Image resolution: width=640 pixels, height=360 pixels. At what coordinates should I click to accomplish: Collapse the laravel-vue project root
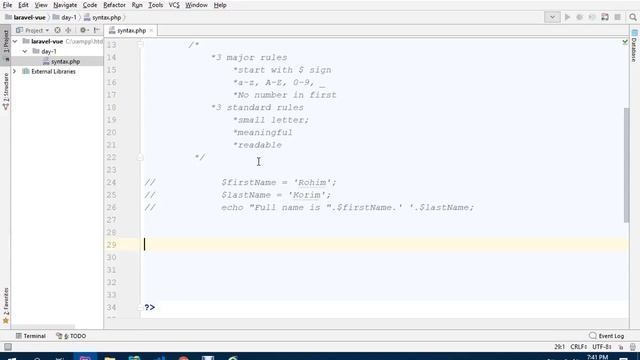[x=15, y=41]
